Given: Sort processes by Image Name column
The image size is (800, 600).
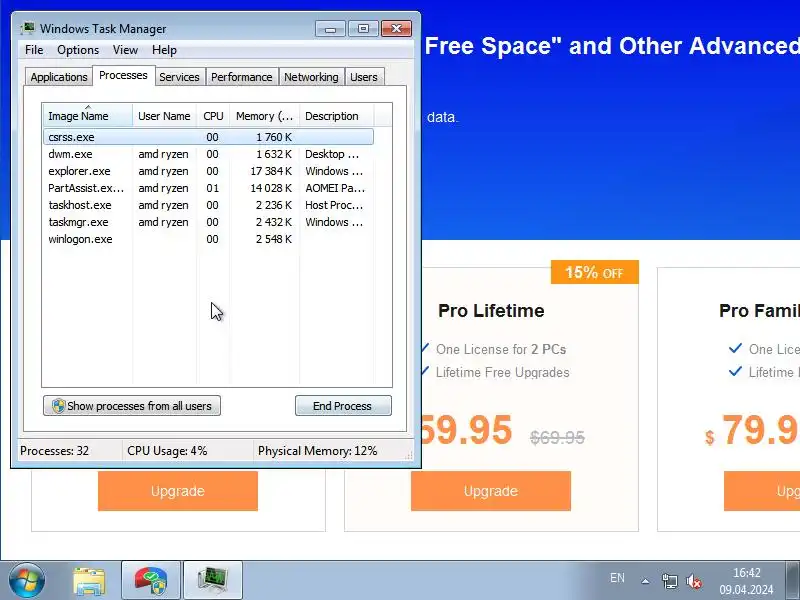Looking at the screenshot, I should (x=88, y=116).
